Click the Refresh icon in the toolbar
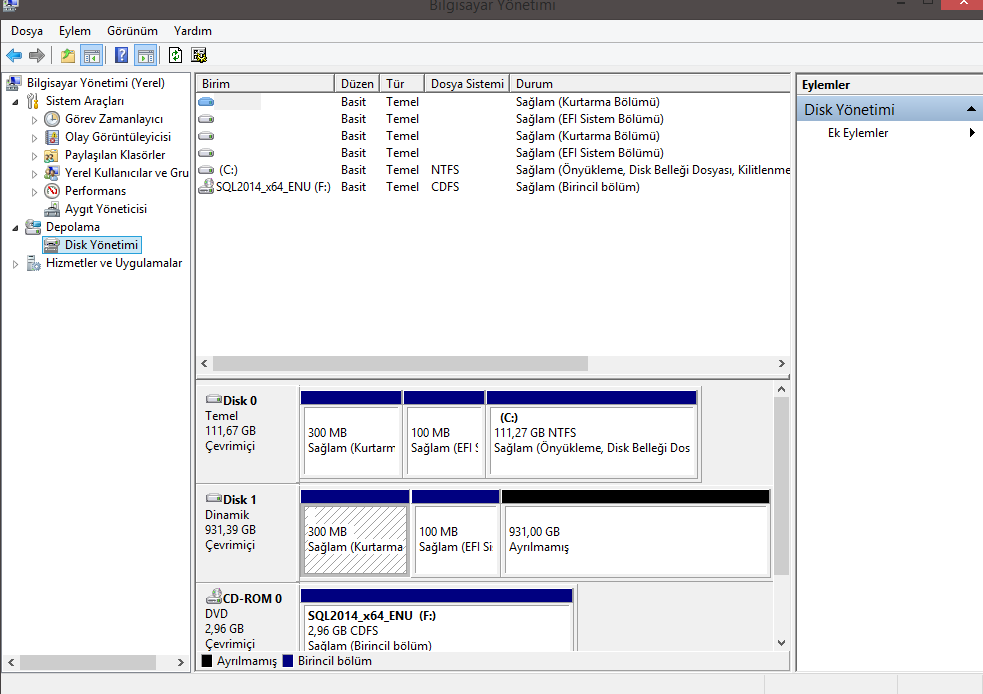983x694 pixels. (x=175, y=55)
